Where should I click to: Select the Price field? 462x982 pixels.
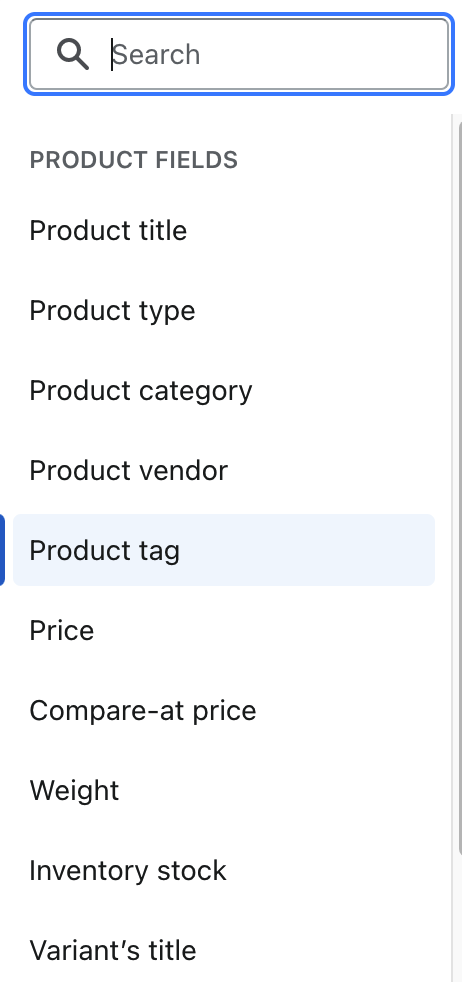click(223, 630)
